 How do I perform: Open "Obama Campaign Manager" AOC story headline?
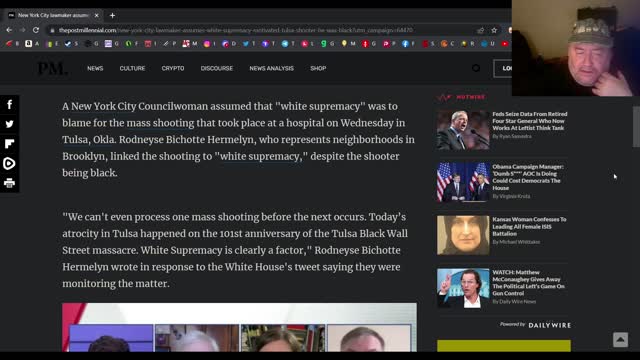[x=527, y=177]
